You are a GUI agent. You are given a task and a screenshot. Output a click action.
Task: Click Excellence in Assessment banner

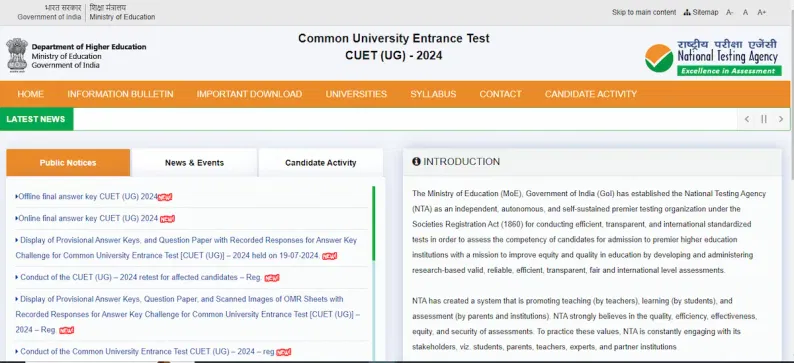pos(729,71)
